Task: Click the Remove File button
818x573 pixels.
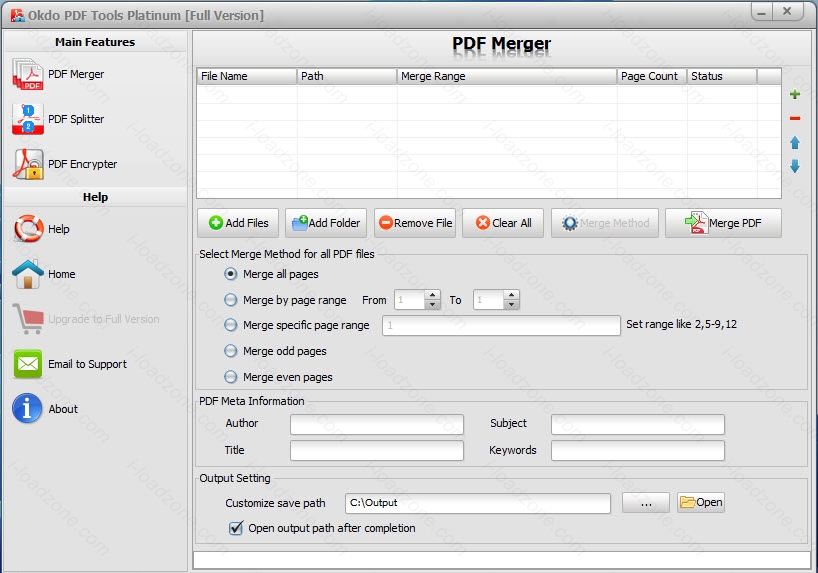Action: [x=415, y=223]
